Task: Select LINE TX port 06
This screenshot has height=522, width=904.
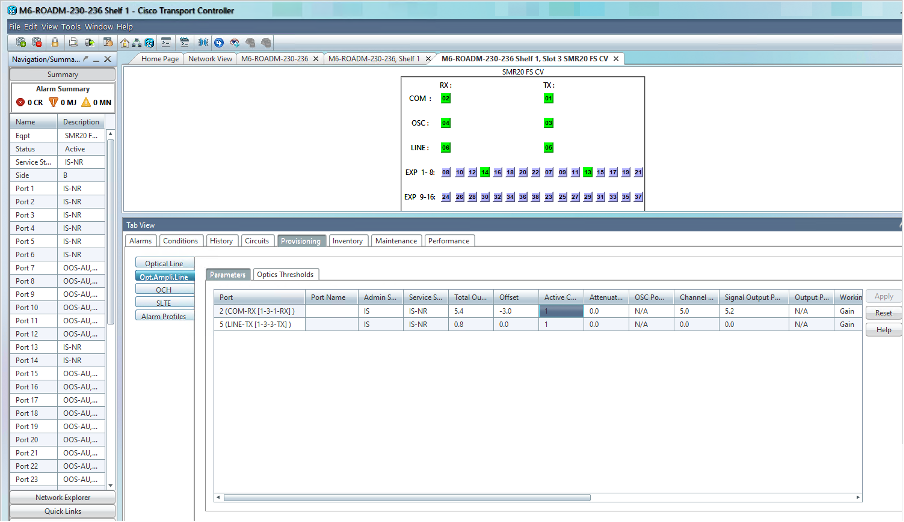Action: coord(548,148)
